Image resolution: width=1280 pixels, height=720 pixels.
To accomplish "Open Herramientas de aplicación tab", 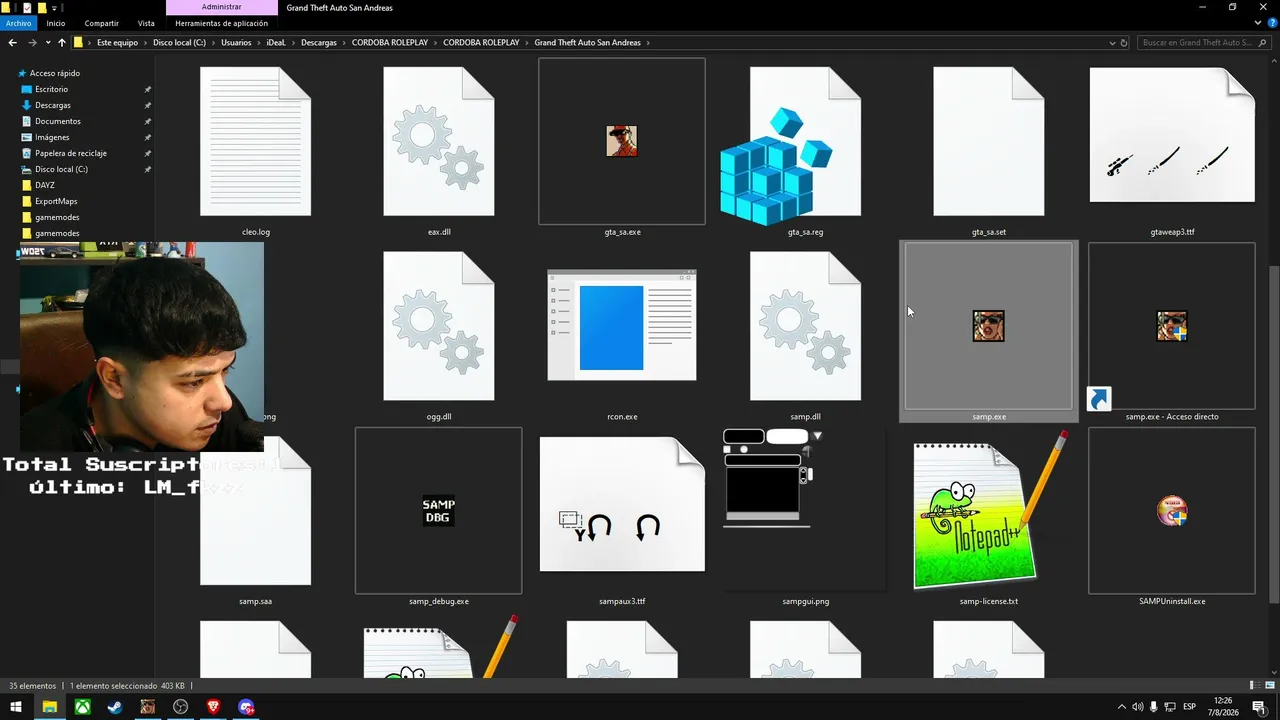I will [221, 23].
